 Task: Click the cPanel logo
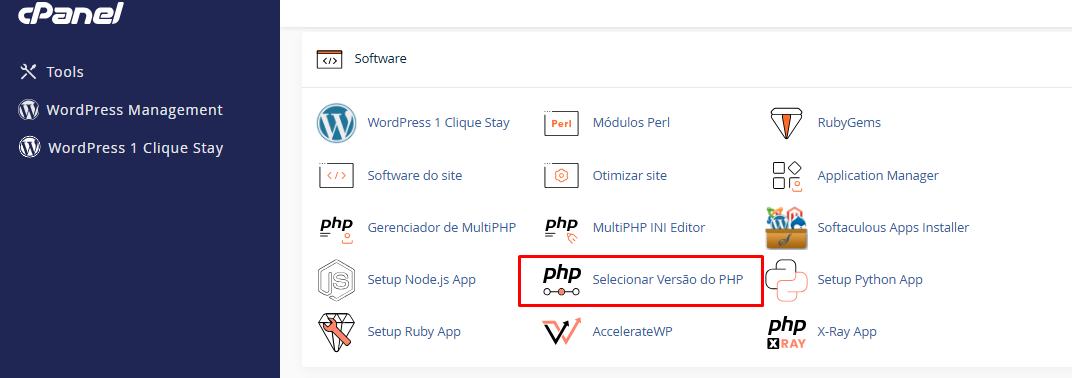pyautogui.click(x=70, y=13)
